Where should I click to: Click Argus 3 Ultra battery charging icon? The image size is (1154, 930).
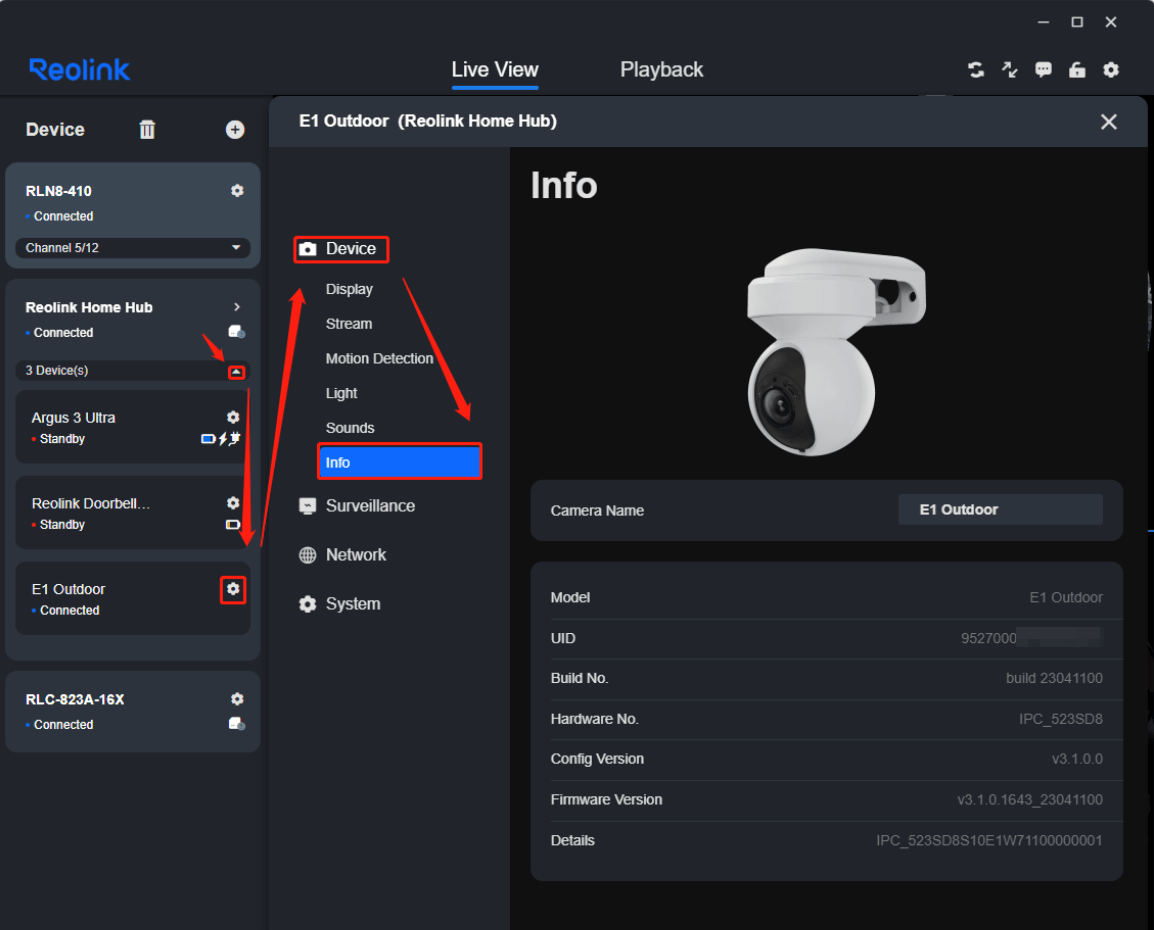tap(221, 439)
